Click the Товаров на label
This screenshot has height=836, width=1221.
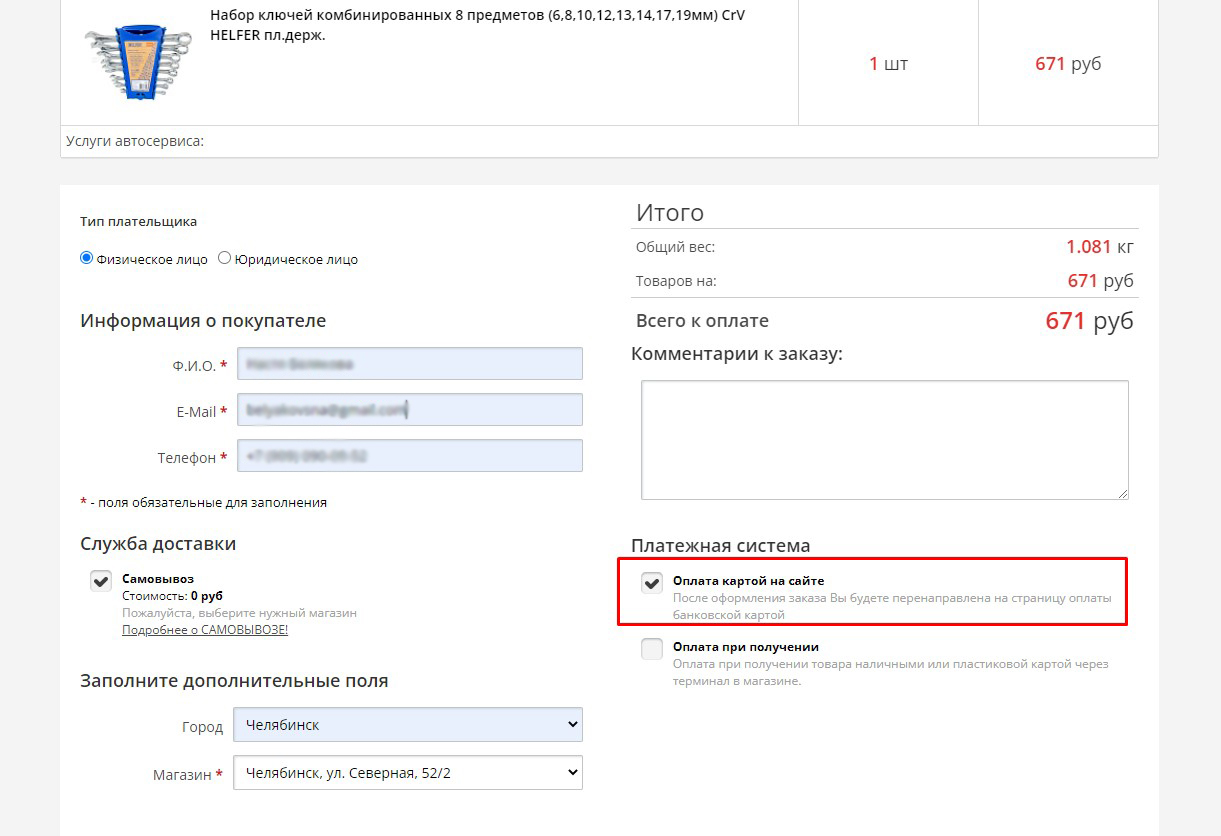click(676, 281)
